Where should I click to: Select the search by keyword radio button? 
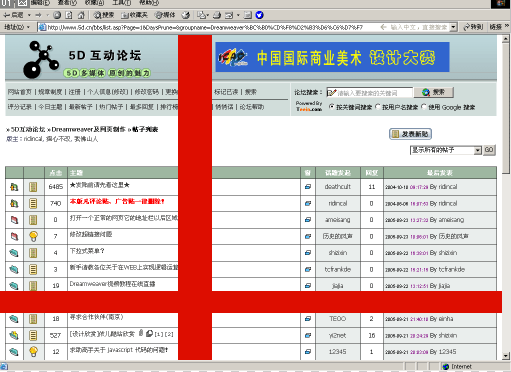pyautogui.click(x=331, y=107)
